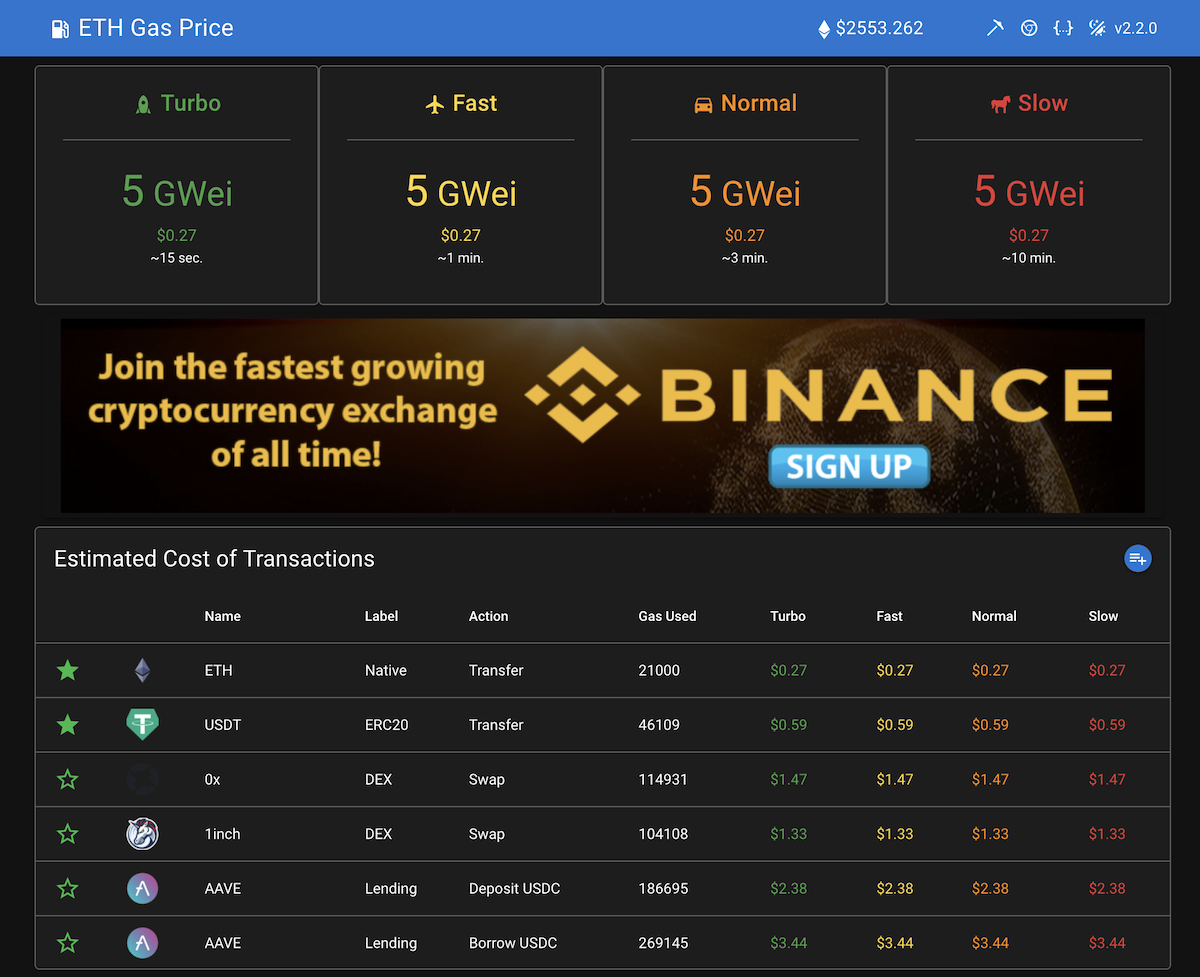1200x977 pixels.
Task: Star the AAVE Borrow USDC row
Action: [67, 943]
